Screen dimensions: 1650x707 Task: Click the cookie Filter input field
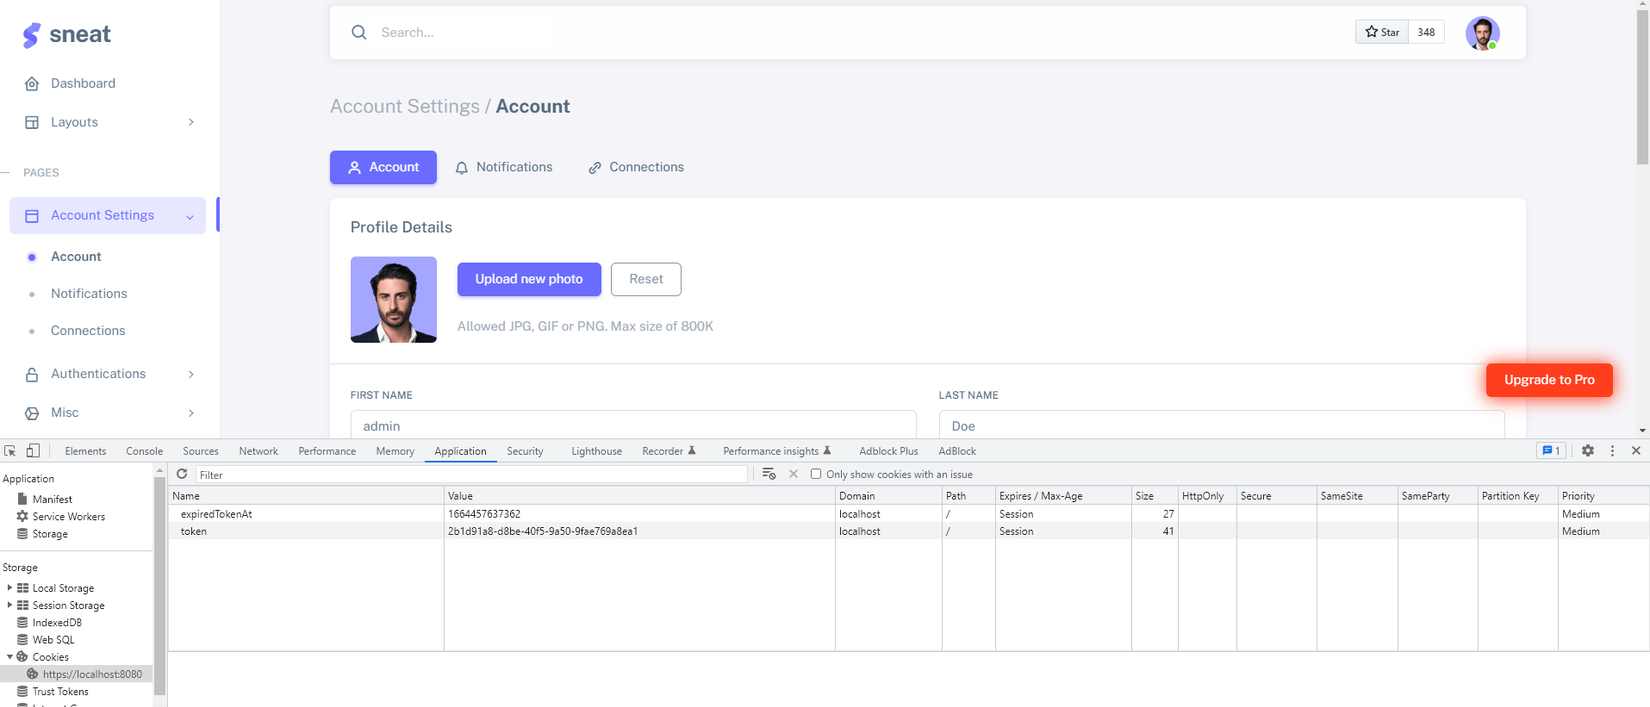tap(470, 475)
